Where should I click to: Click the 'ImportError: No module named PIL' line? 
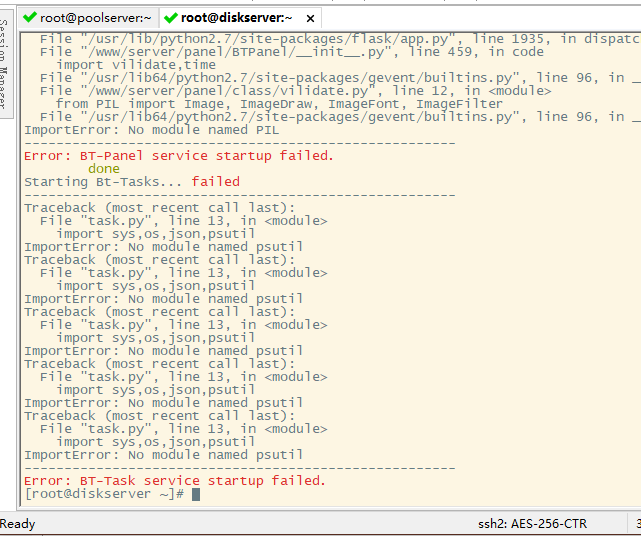tap(151, 130)
